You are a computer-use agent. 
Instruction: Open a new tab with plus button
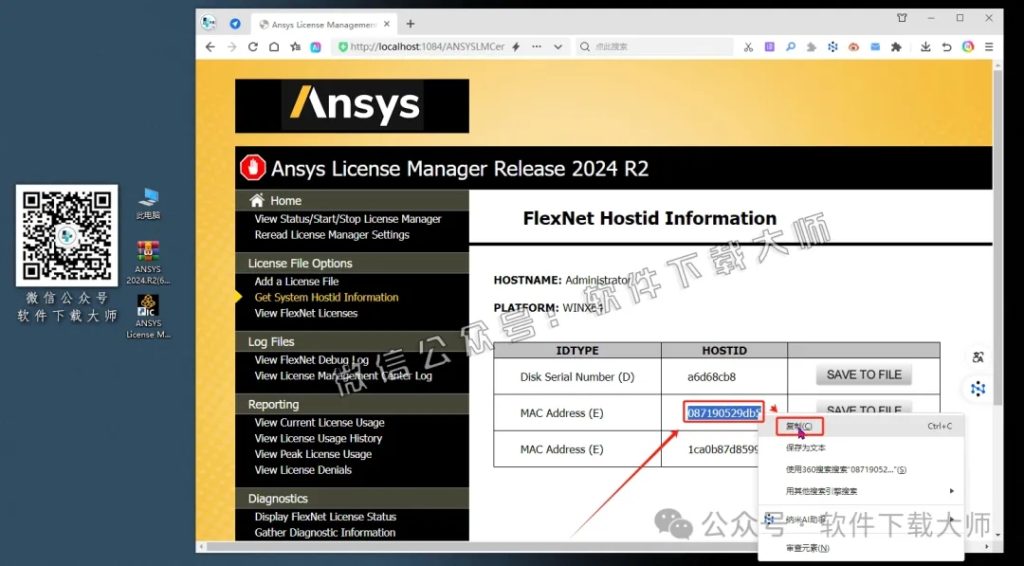(x=410, y=24)
